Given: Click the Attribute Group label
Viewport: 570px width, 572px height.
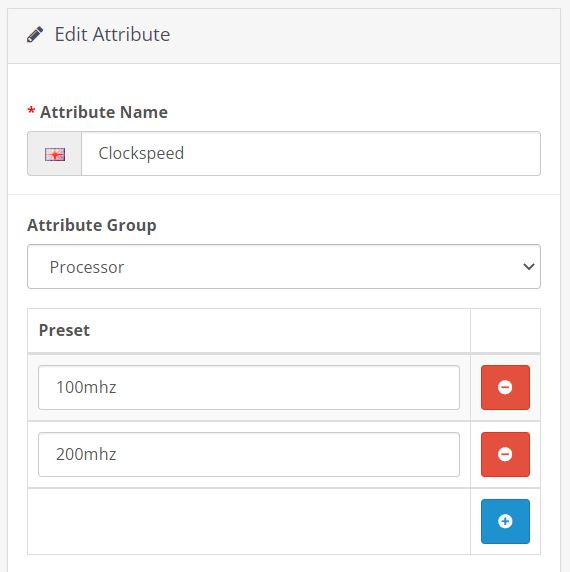Looking at the screenshot, I should (92, 225).
